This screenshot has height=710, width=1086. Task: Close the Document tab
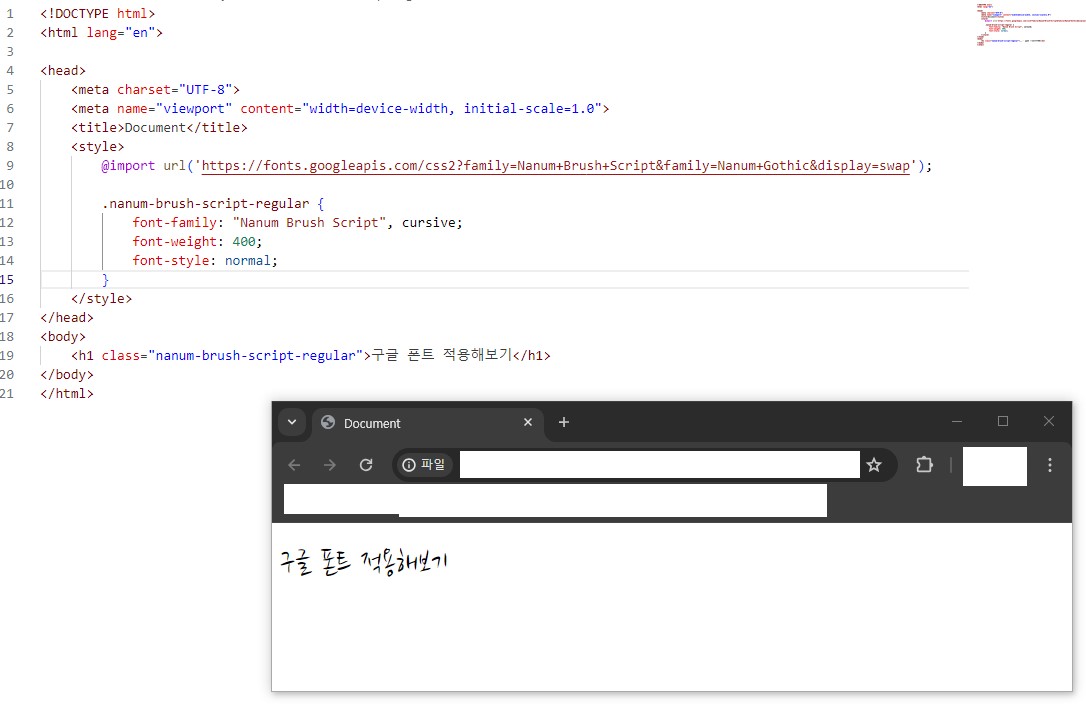point(528,422)
